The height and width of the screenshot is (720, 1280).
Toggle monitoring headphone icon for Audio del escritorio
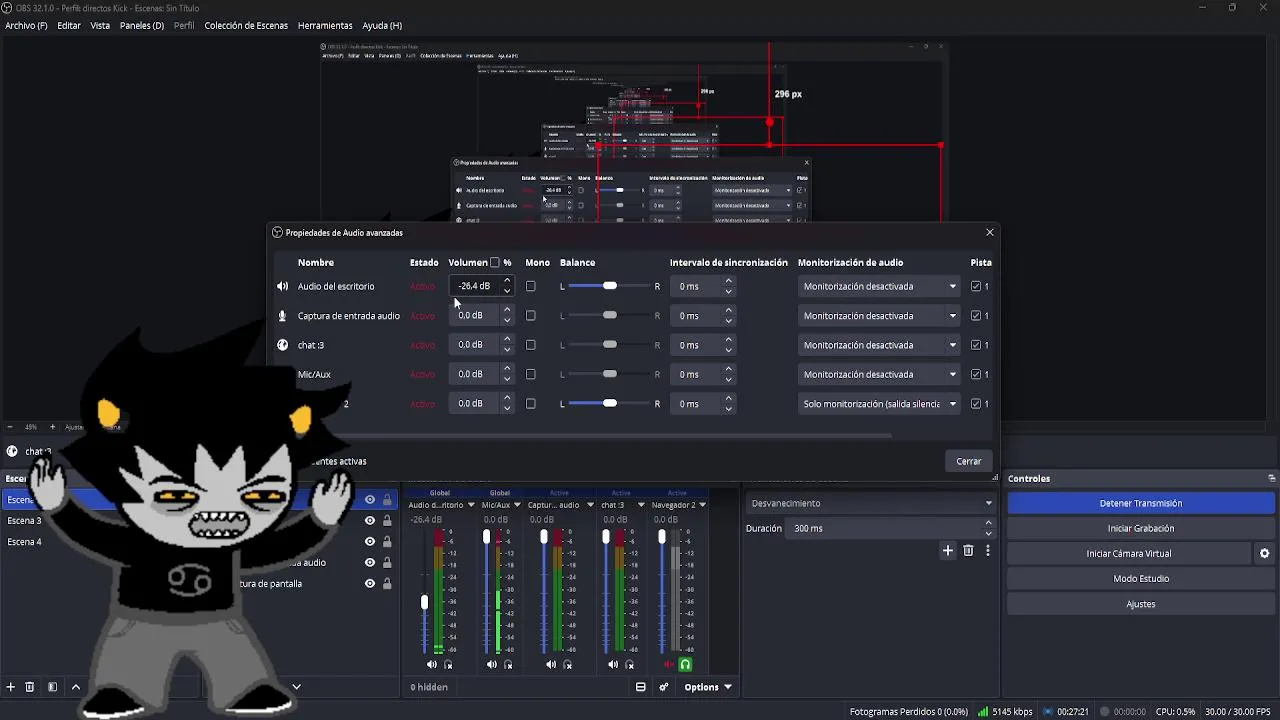pyautogui.click(x=448, y=664)
